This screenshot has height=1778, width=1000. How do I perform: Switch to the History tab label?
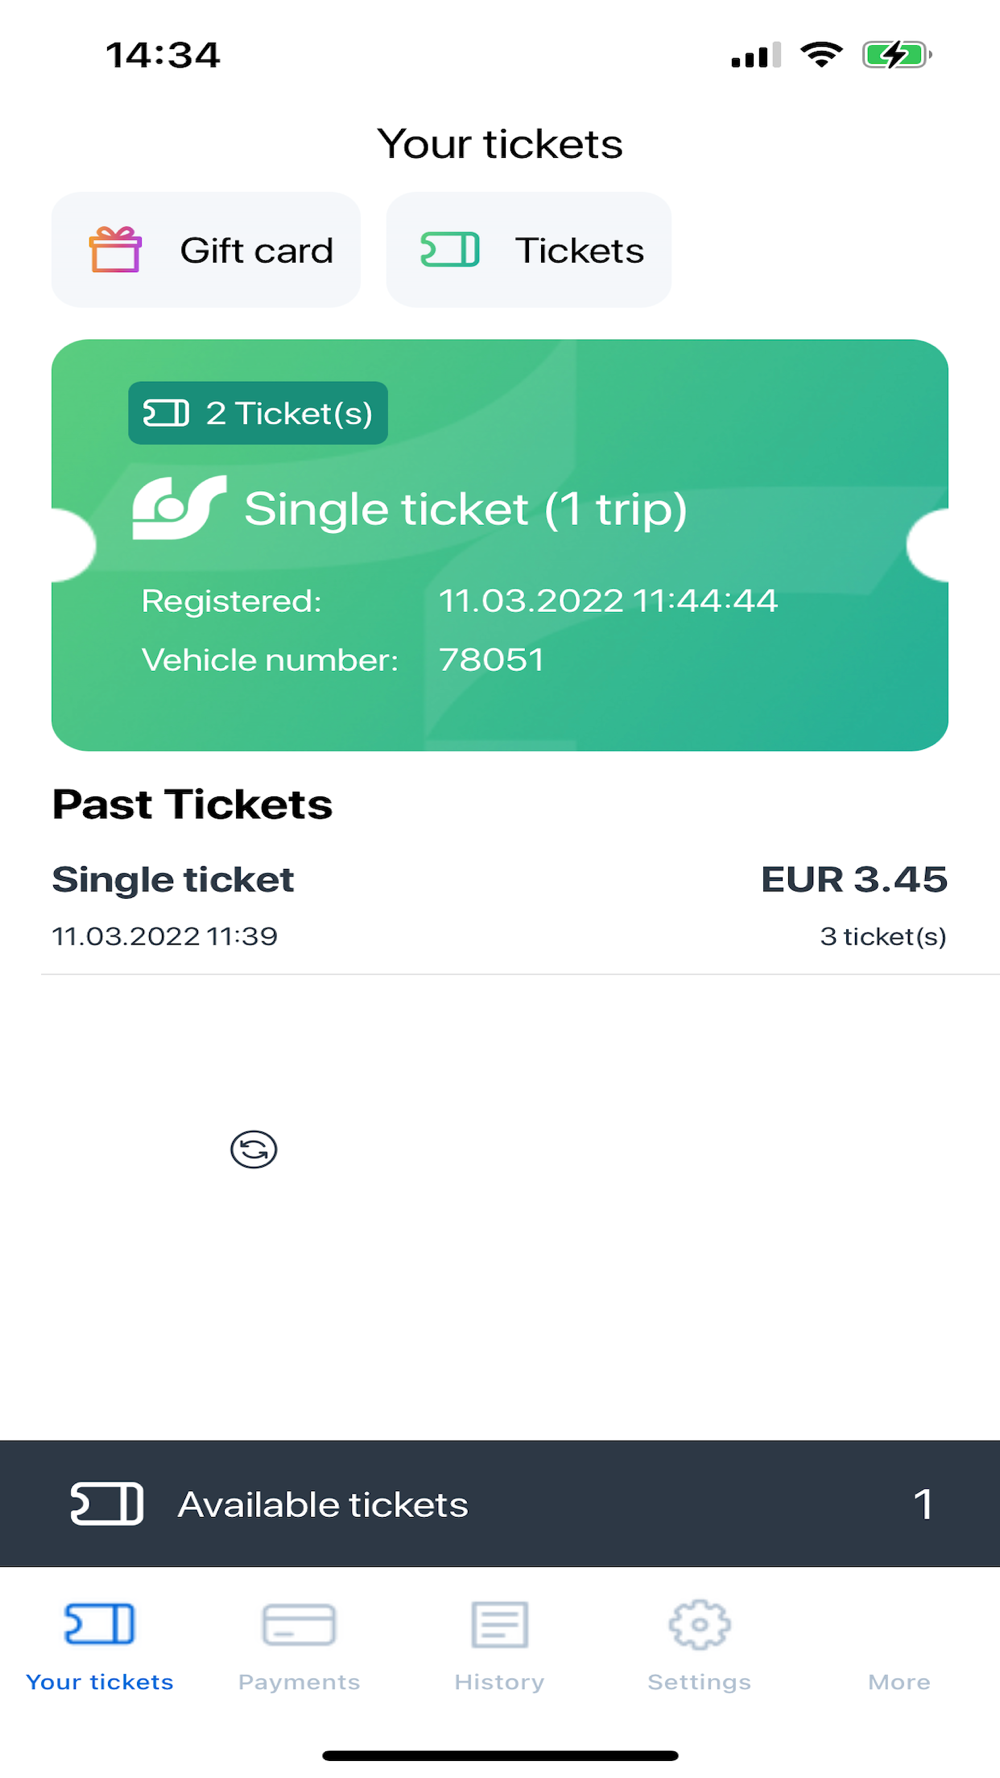[499, 1682]
